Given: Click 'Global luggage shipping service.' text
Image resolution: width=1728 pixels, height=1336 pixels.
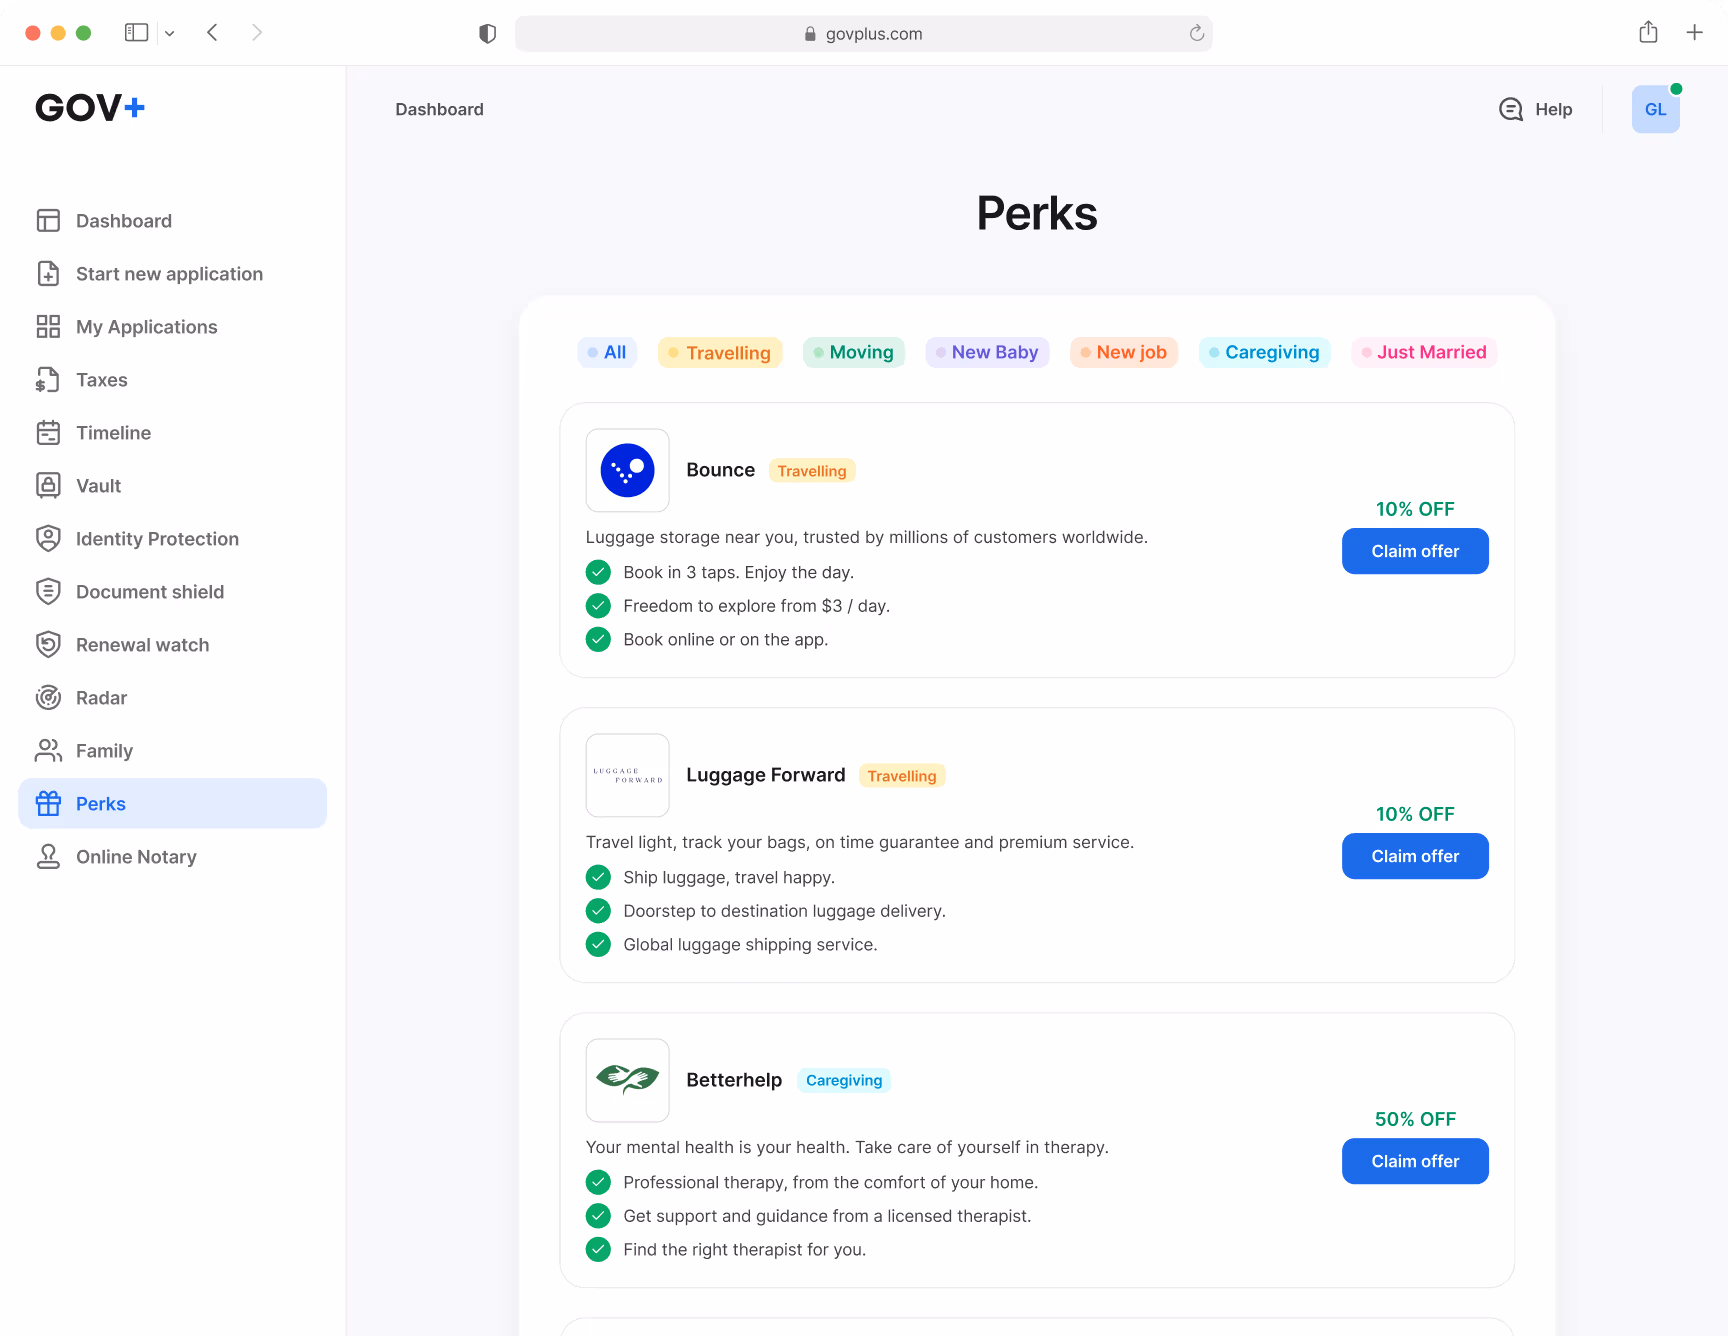Looking at the screenshot, I should pos(750,945).
